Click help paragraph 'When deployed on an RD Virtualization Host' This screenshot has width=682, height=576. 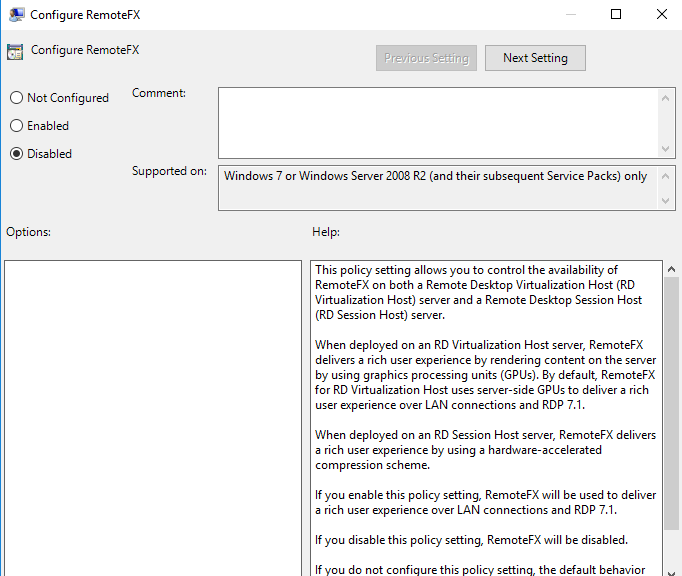pos(485,375)
